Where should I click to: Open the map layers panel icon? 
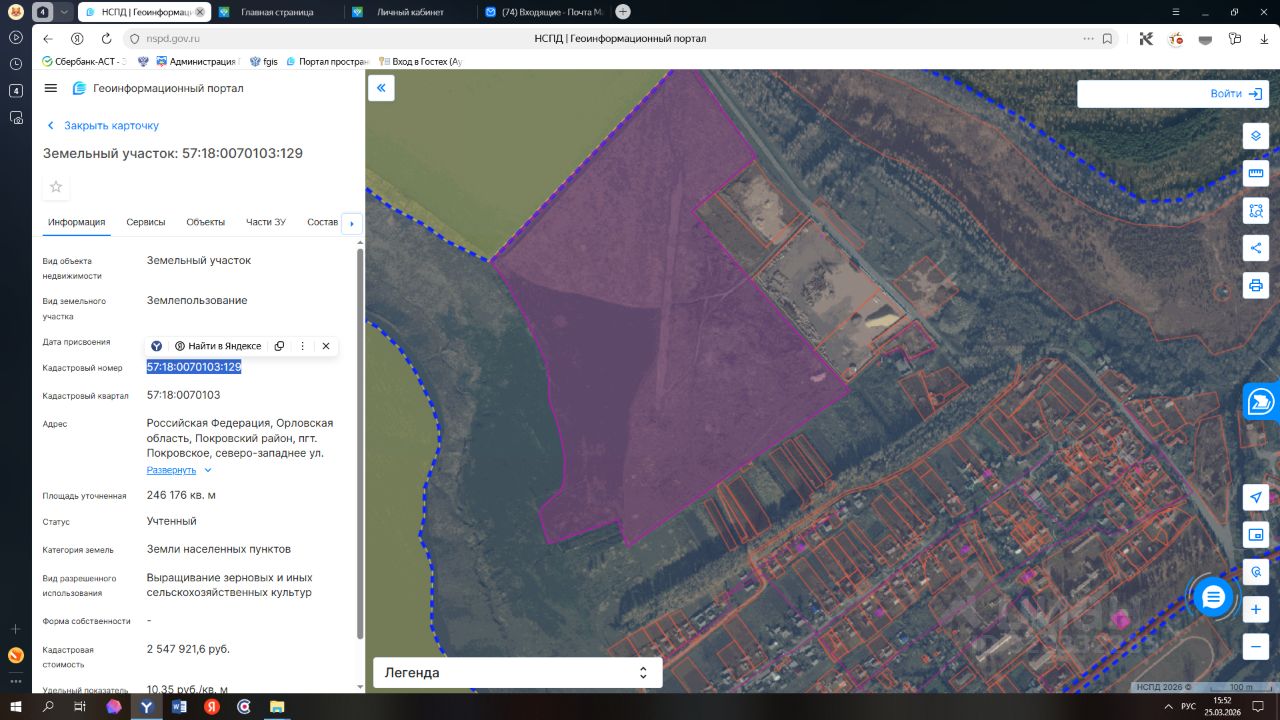1256,136
